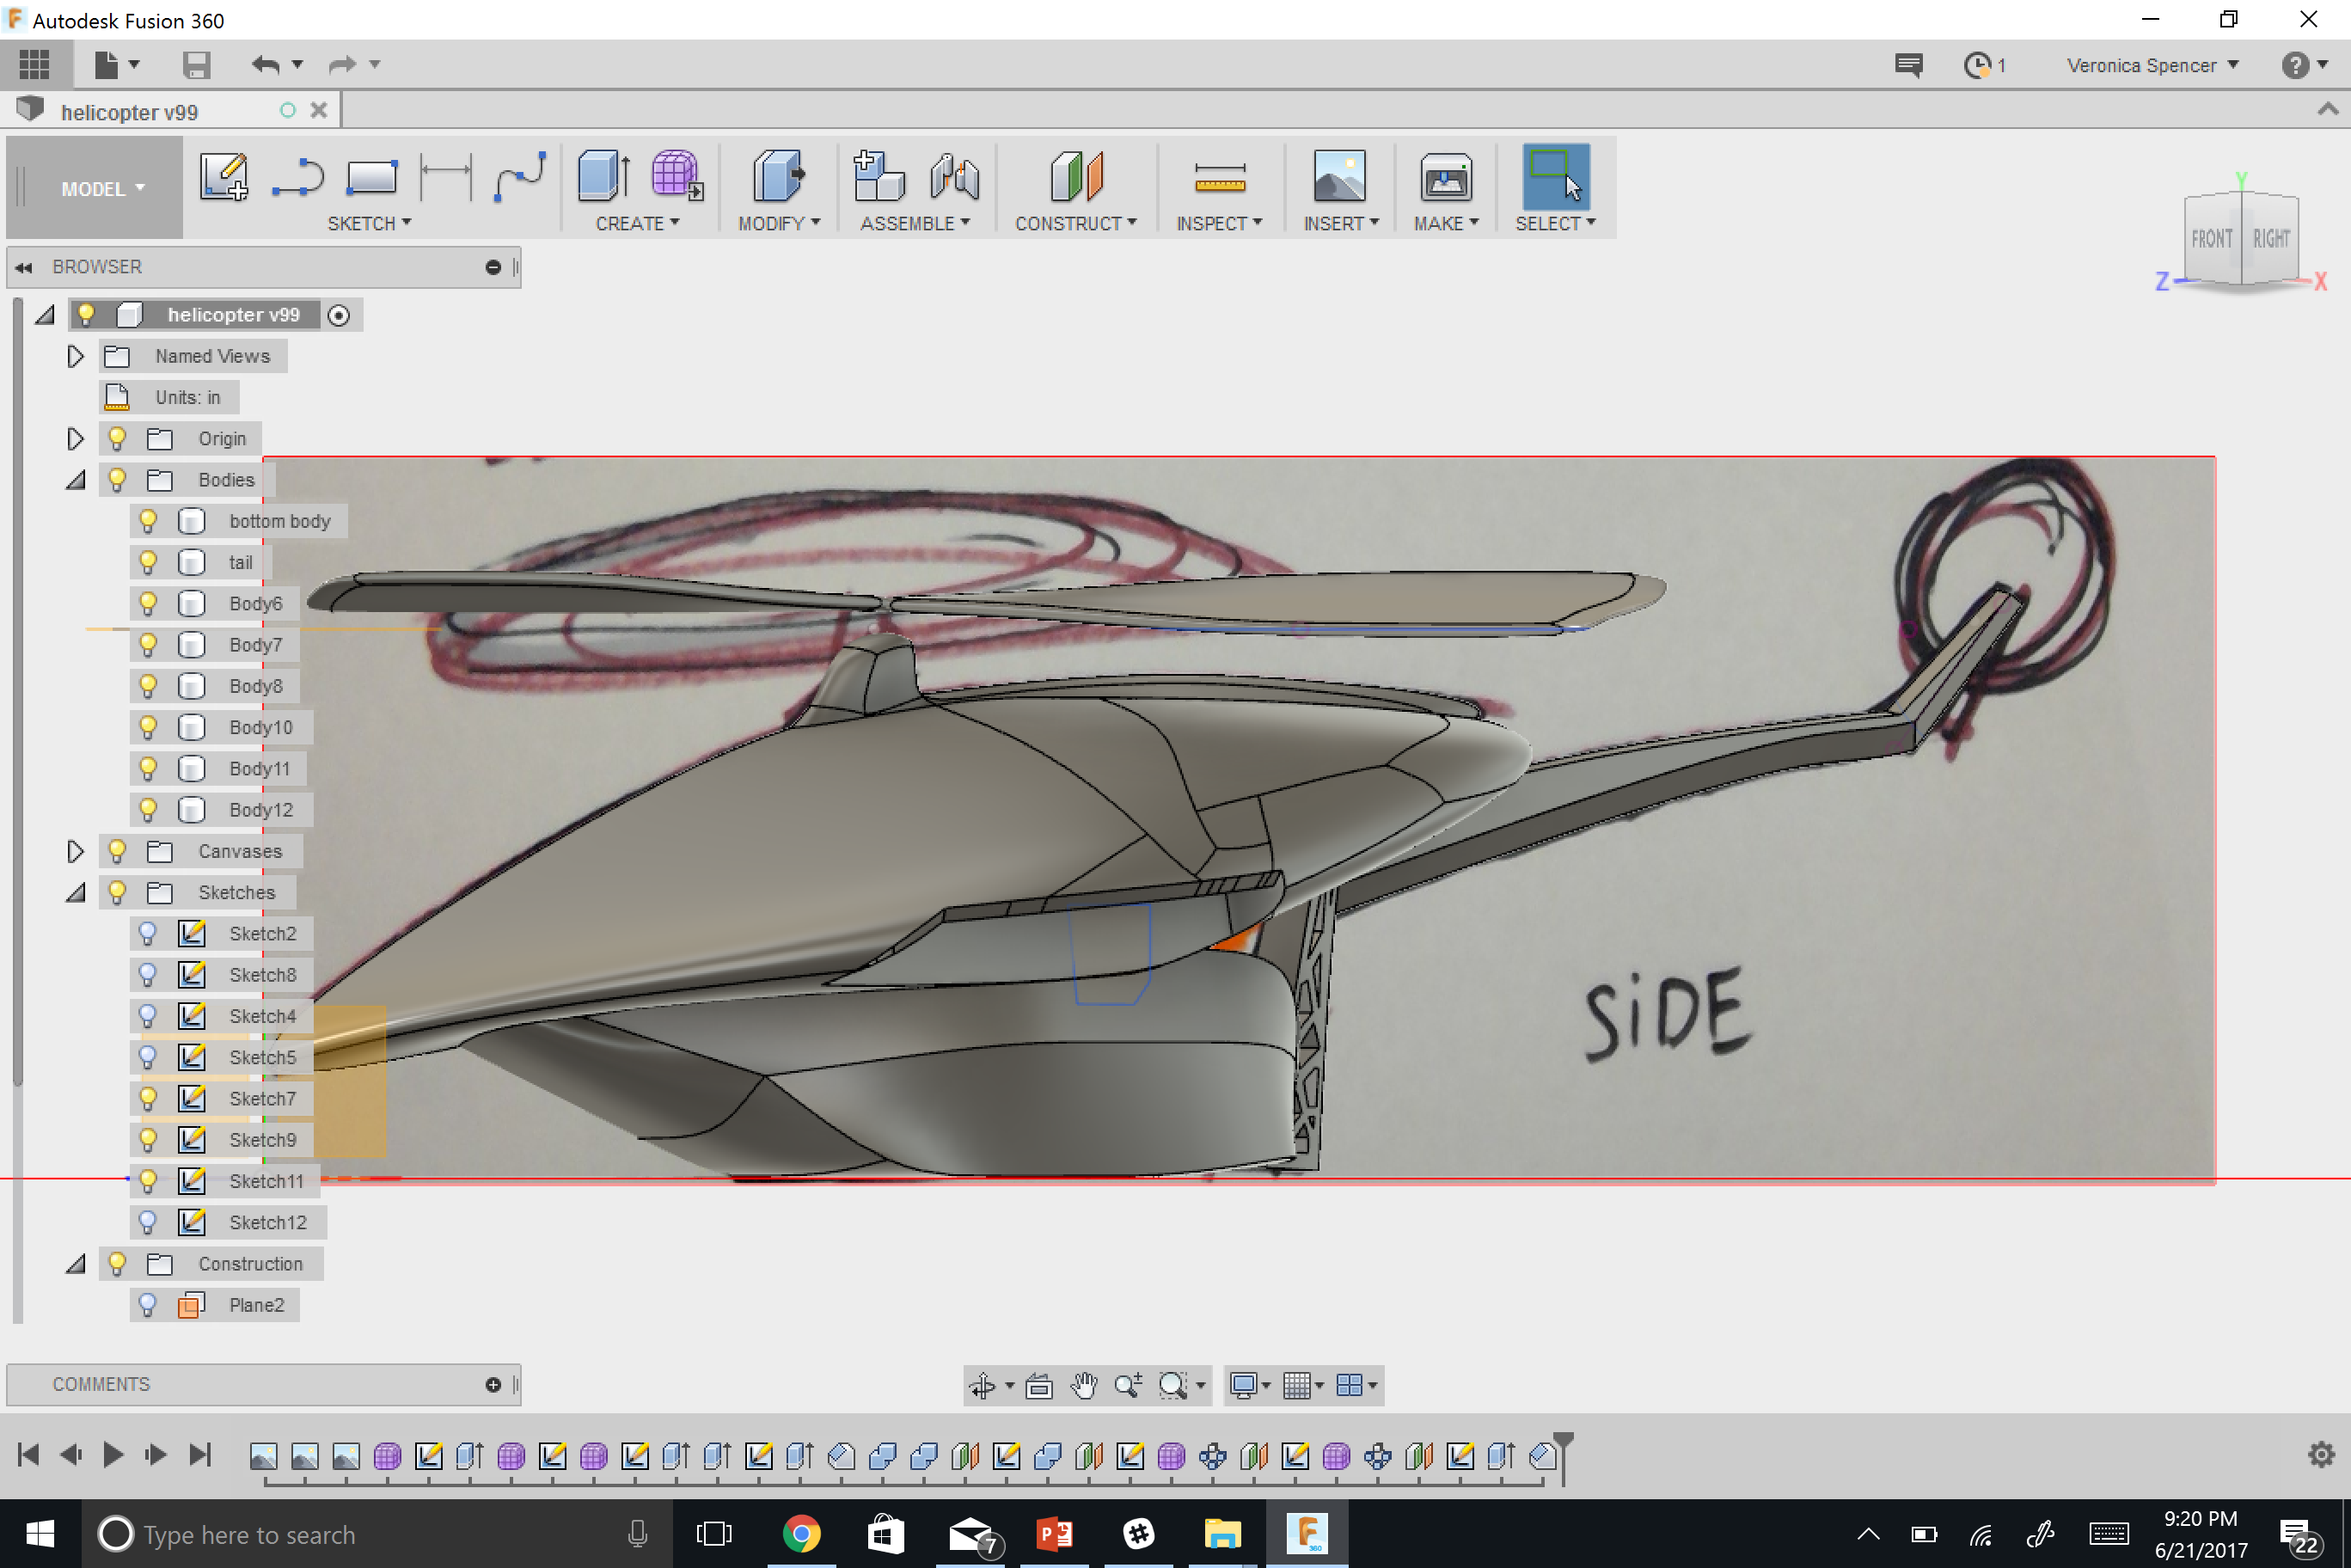Click the Redo arrow

click(343, 65)
